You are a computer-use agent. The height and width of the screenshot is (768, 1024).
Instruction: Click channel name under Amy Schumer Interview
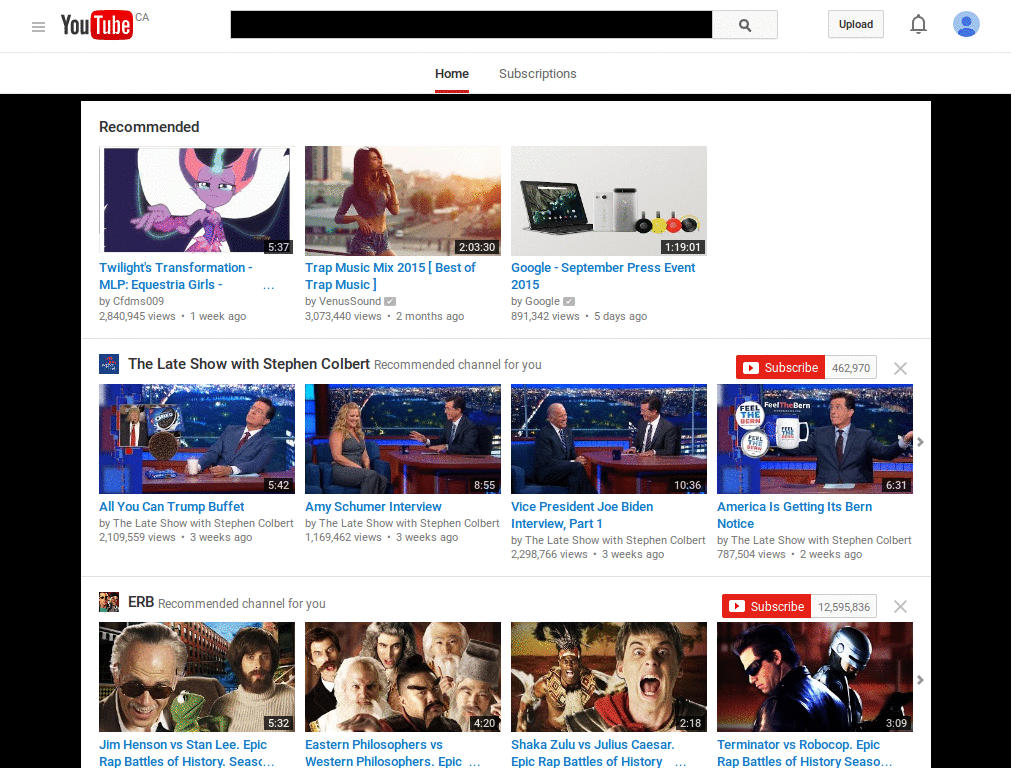click(x=409, y=523)
